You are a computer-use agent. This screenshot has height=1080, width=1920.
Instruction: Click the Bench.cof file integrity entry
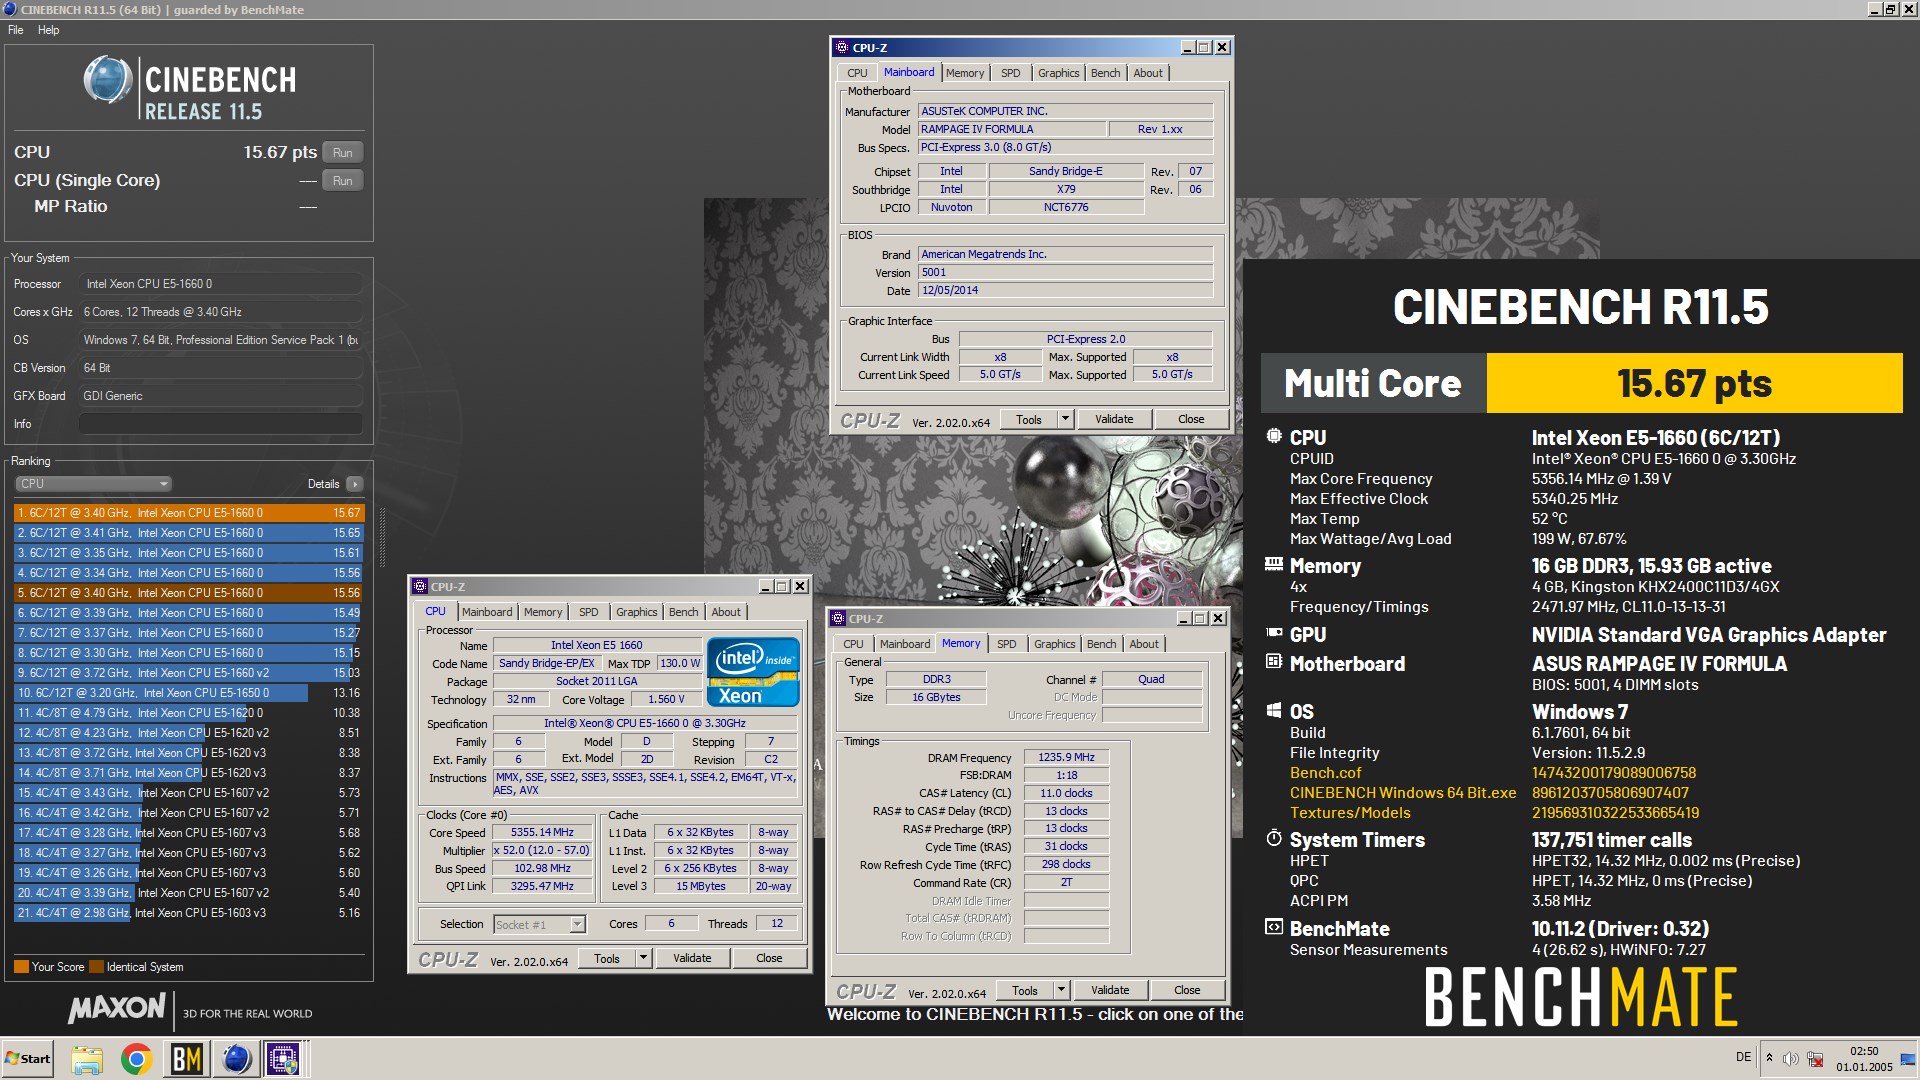[x=1325, y=773]
